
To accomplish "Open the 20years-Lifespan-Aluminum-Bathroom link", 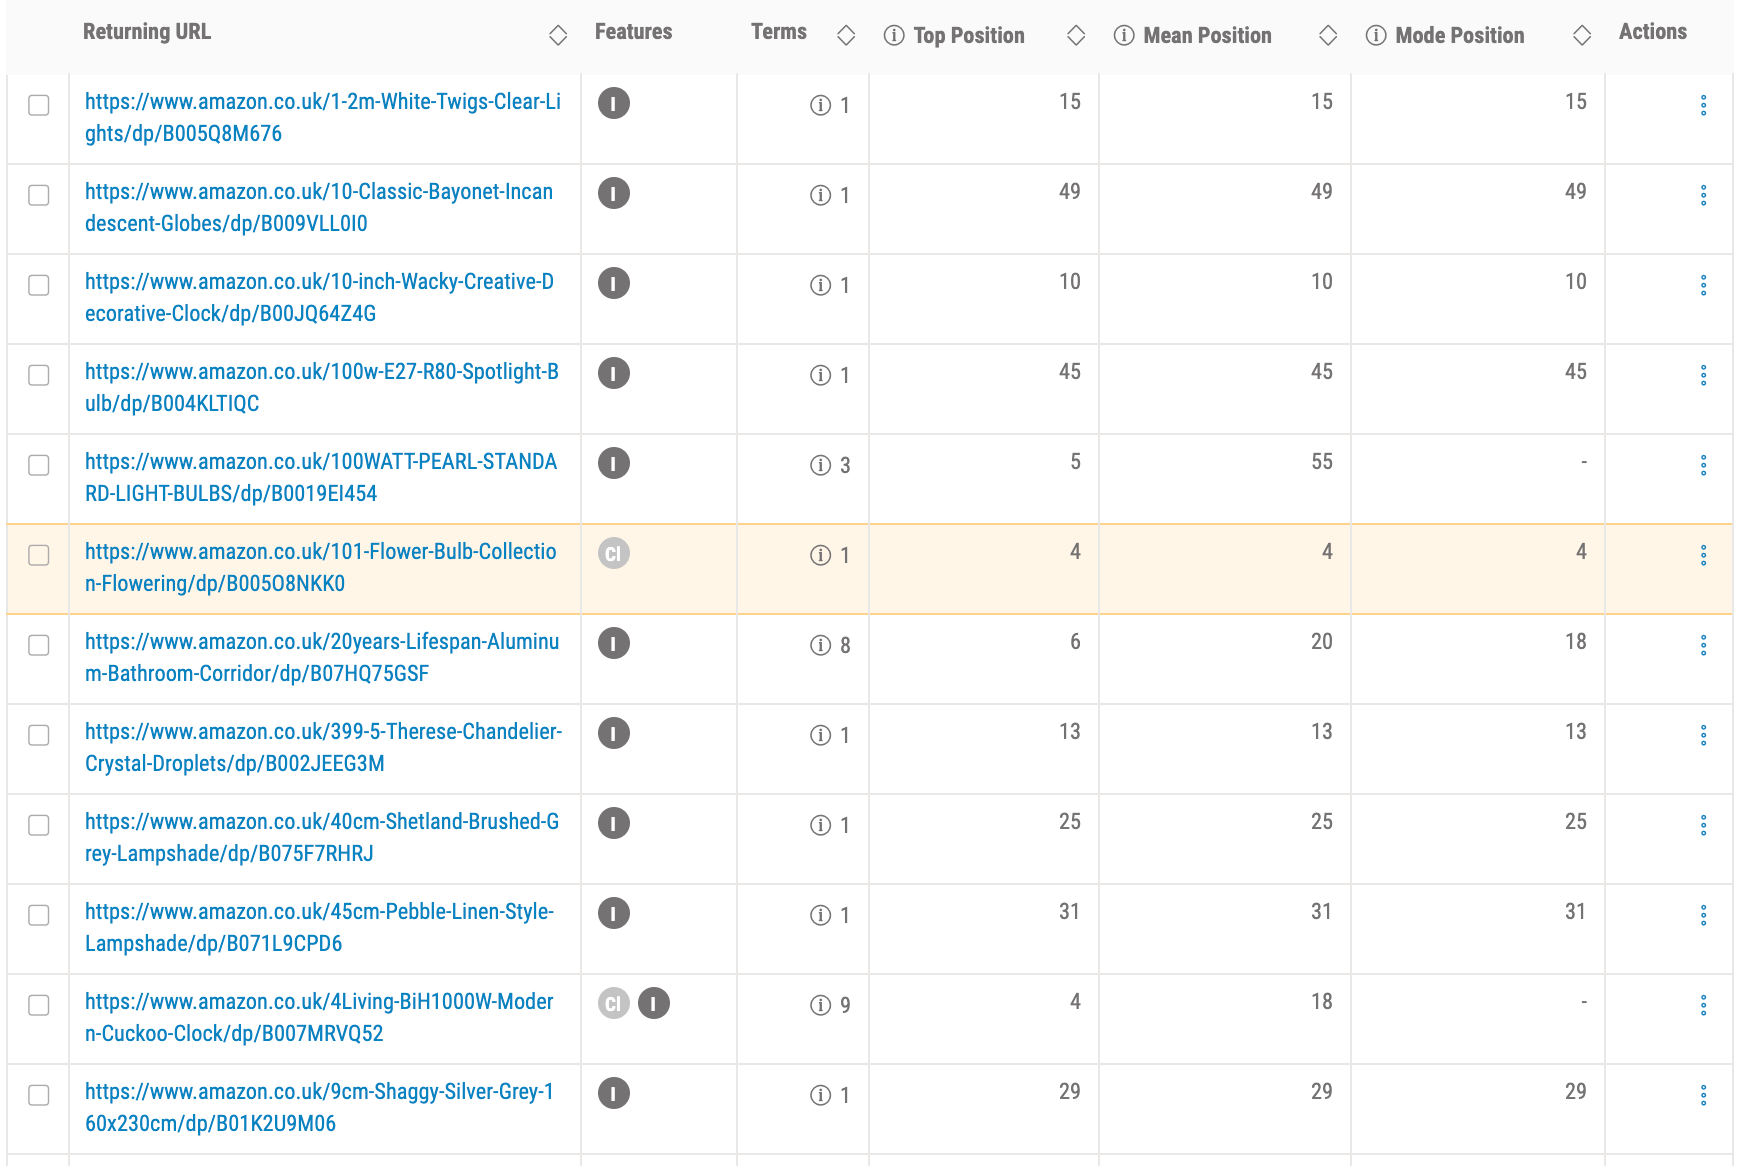I will [x=322, y=657].
